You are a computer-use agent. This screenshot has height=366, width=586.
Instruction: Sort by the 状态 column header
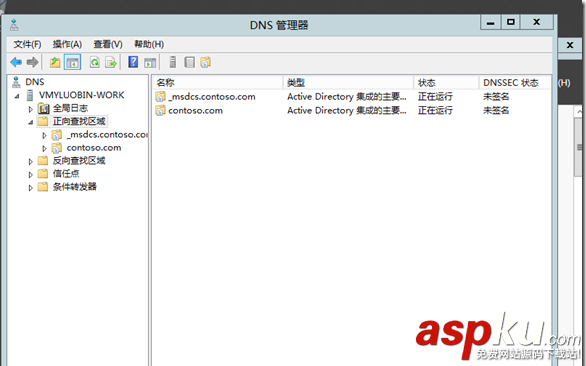pyautogui.click(x=446, y=83)
